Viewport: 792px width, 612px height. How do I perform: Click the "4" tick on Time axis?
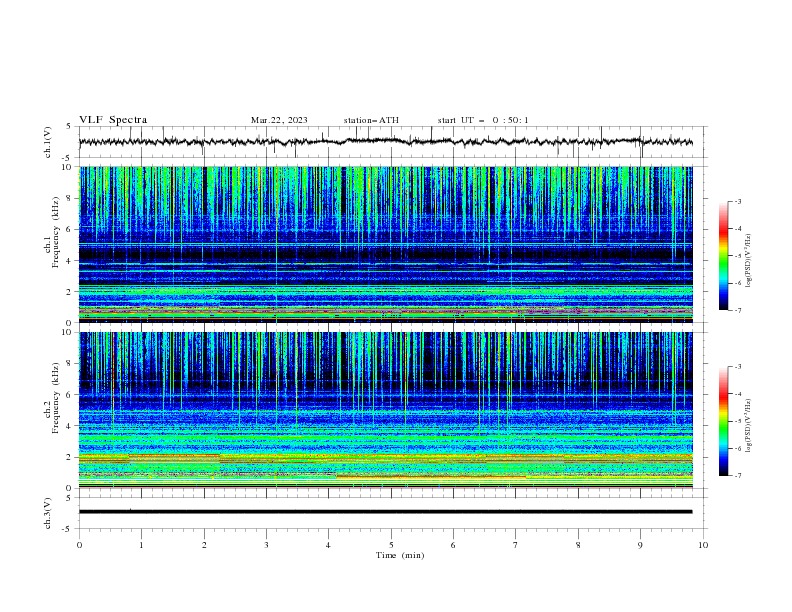coord(328,545)
